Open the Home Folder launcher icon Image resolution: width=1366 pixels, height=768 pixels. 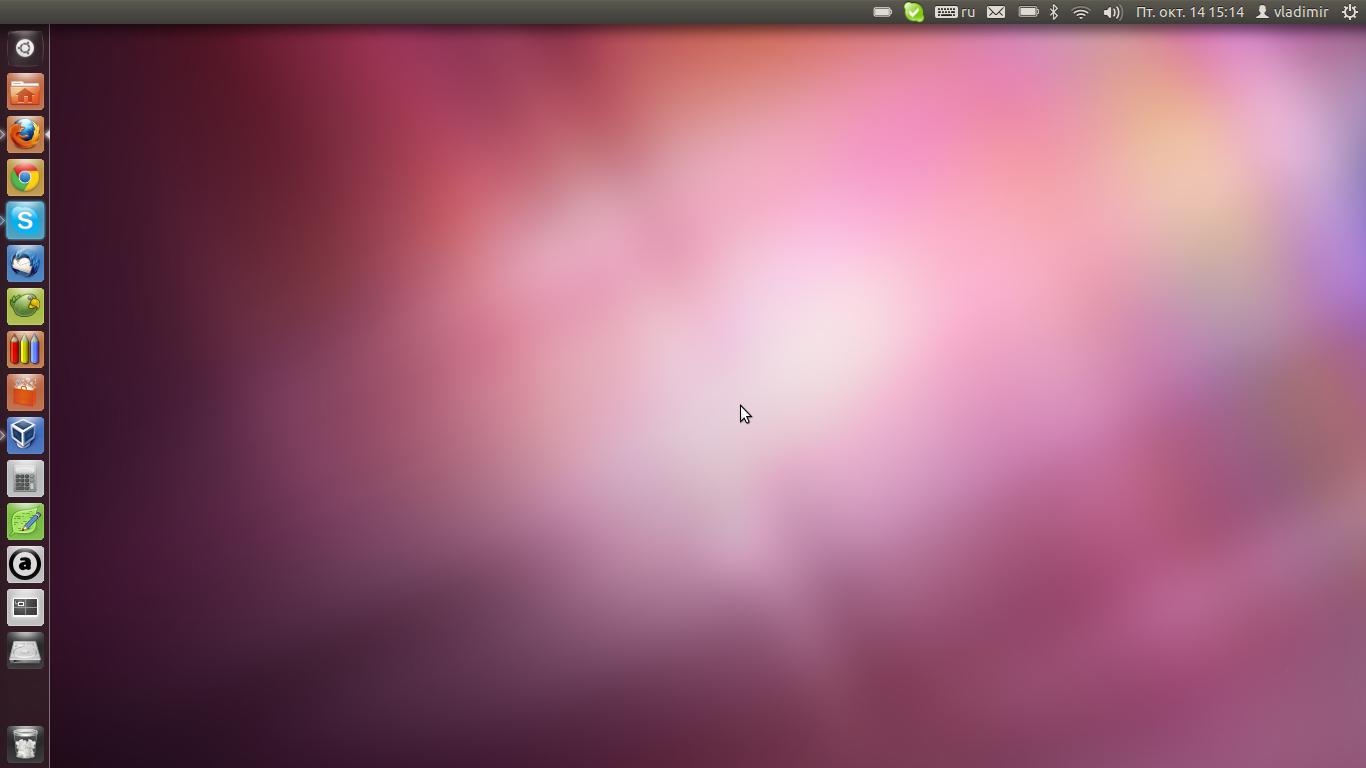pos(25,92)
